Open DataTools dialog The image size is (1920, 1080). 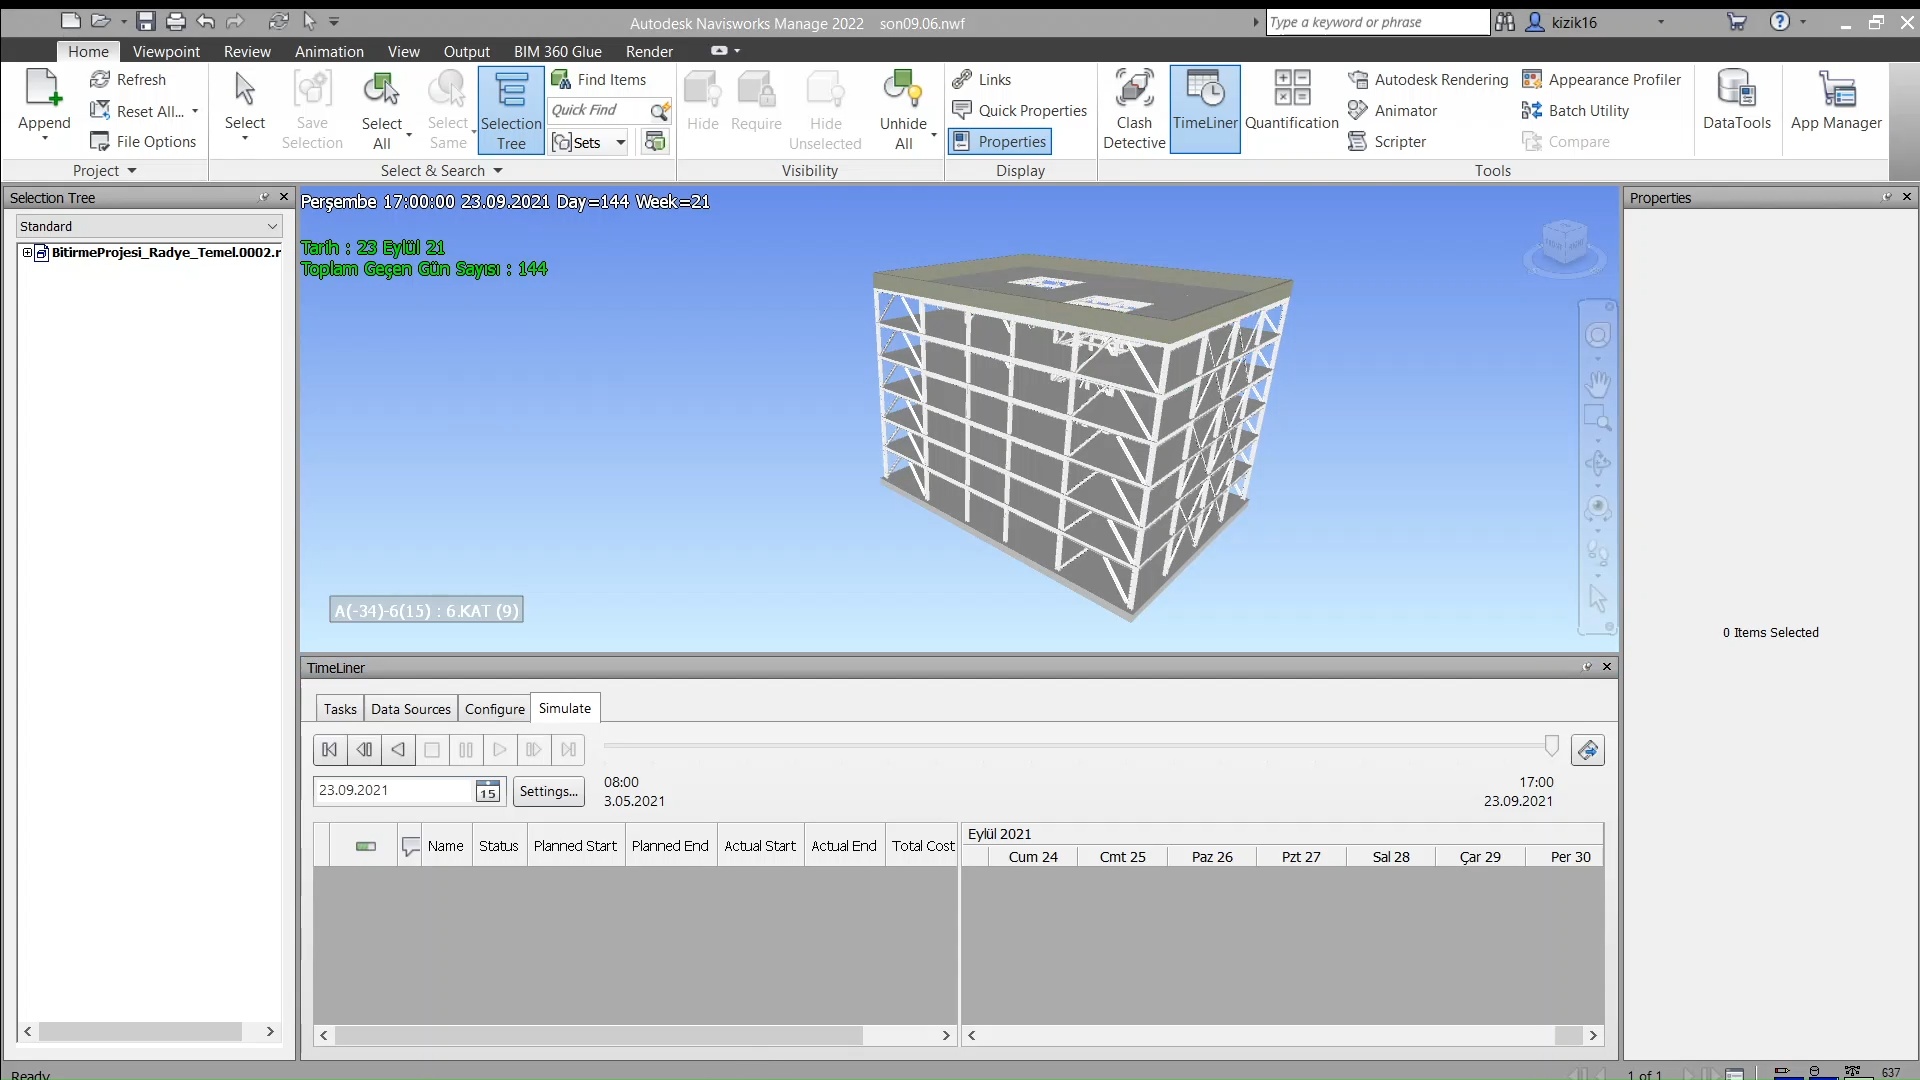pos(1737,100)
